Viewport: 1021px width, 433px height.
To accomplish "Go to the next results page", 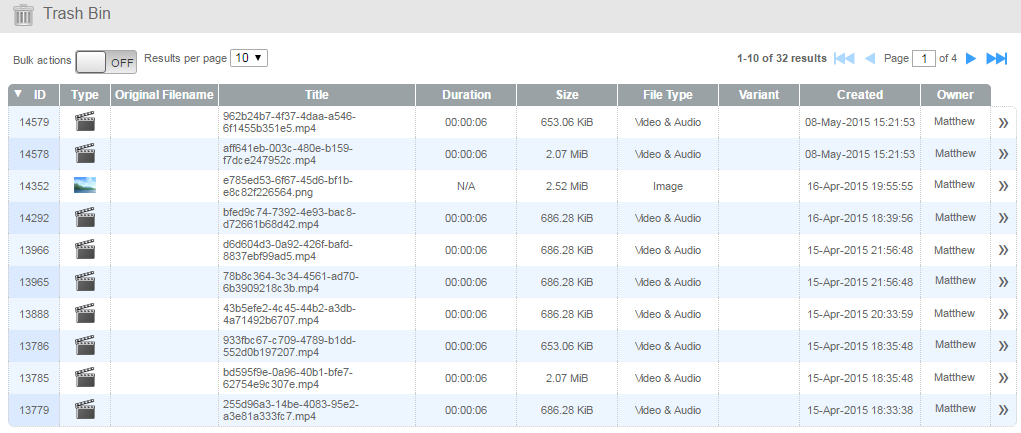I will pyautogui.click(x=971, y=59).
